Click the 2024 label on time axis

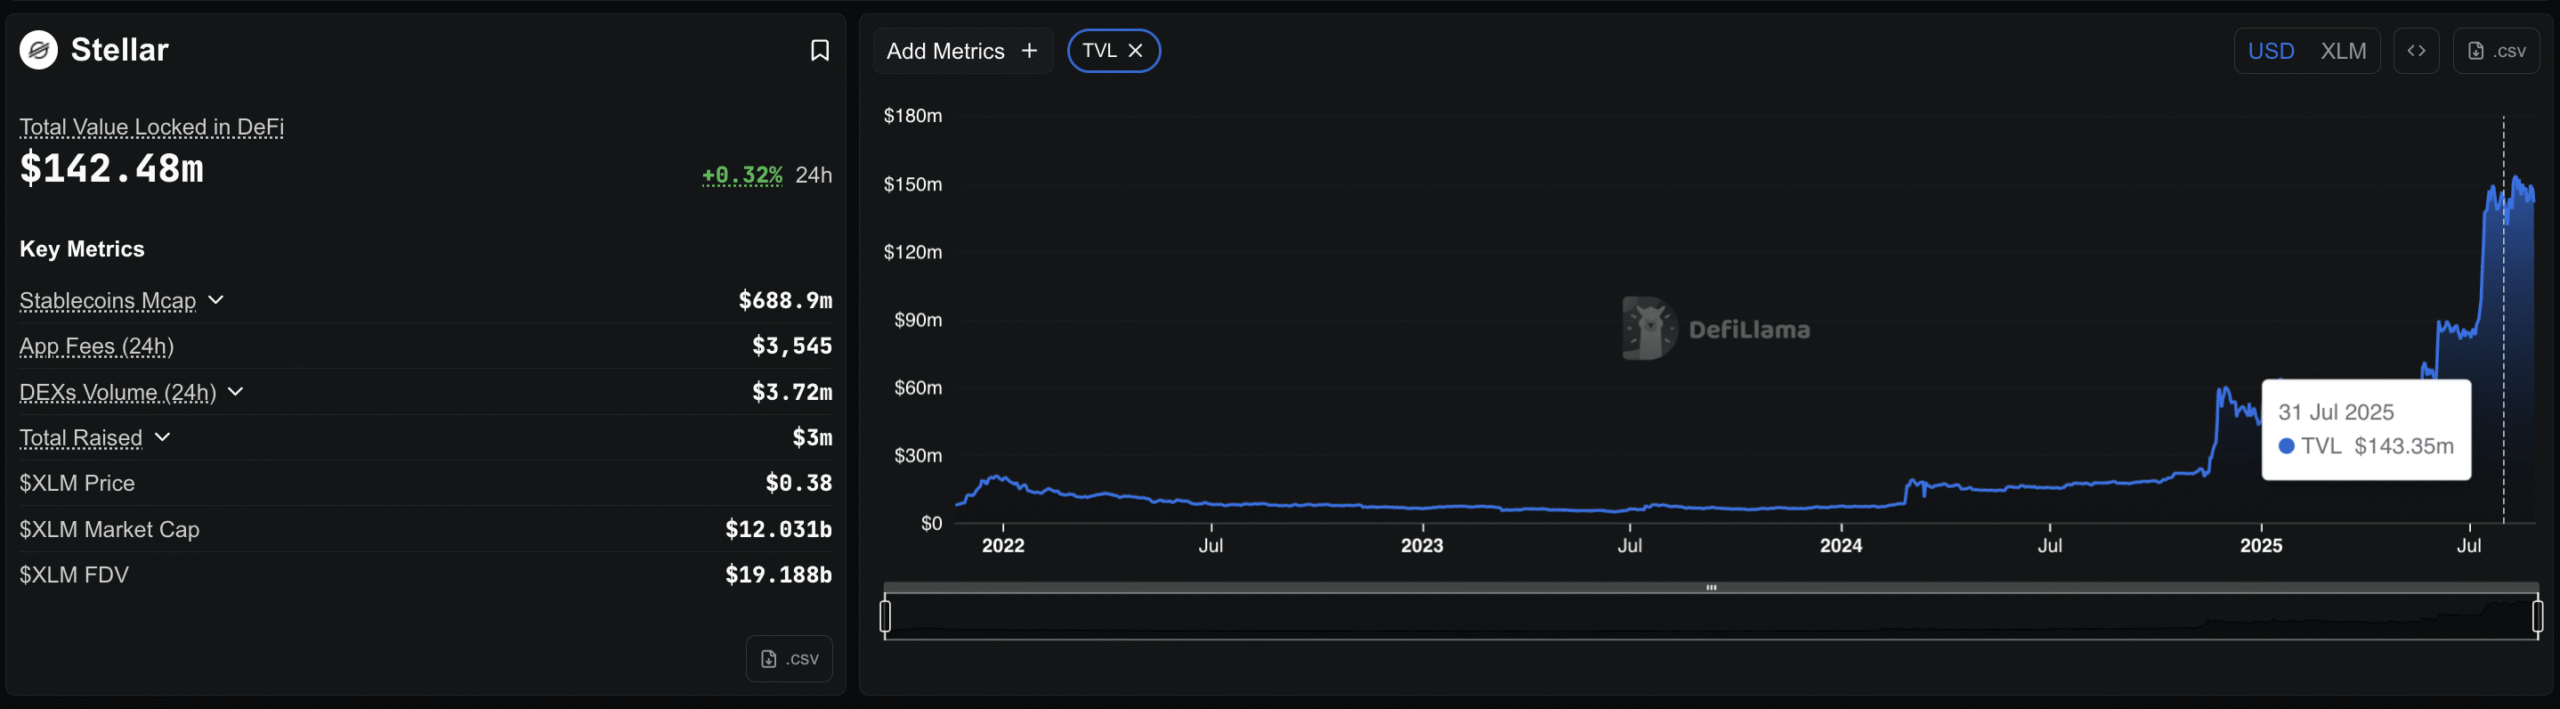(x=1840, y=545)
